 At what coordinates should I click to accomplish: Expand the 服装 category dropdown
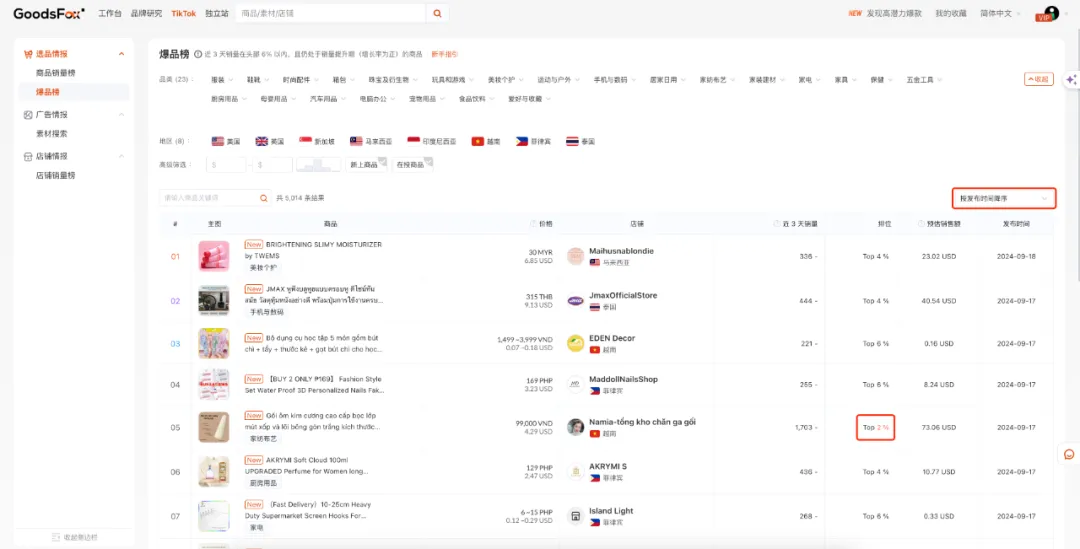click(222, 80)
